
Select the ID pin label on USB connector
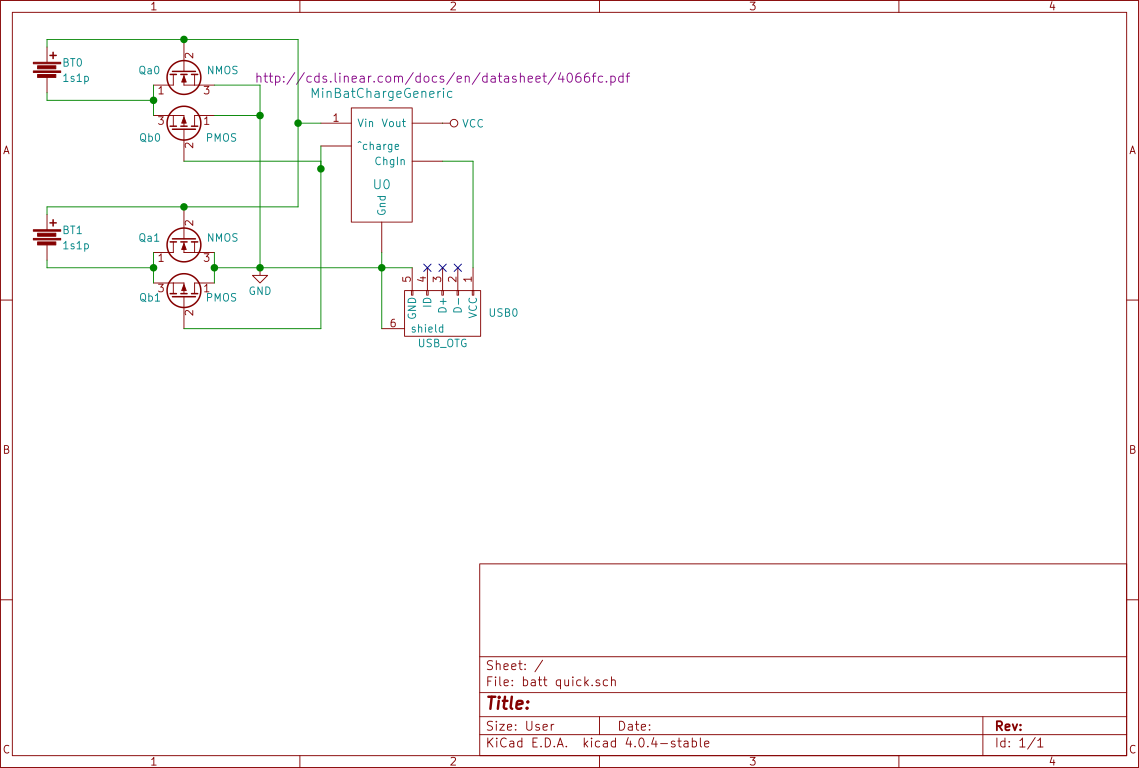point(427,302)
